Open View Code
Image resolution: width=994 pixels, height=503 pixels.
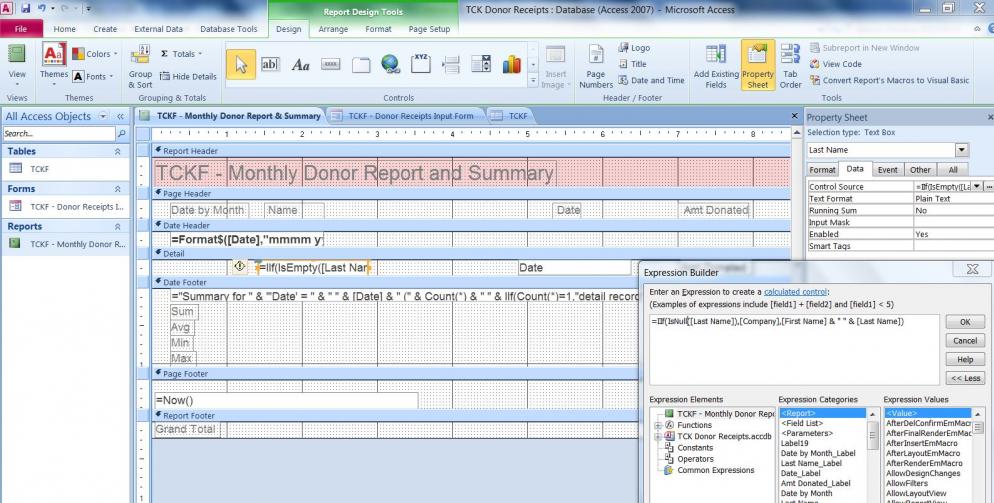pos(836,64)
